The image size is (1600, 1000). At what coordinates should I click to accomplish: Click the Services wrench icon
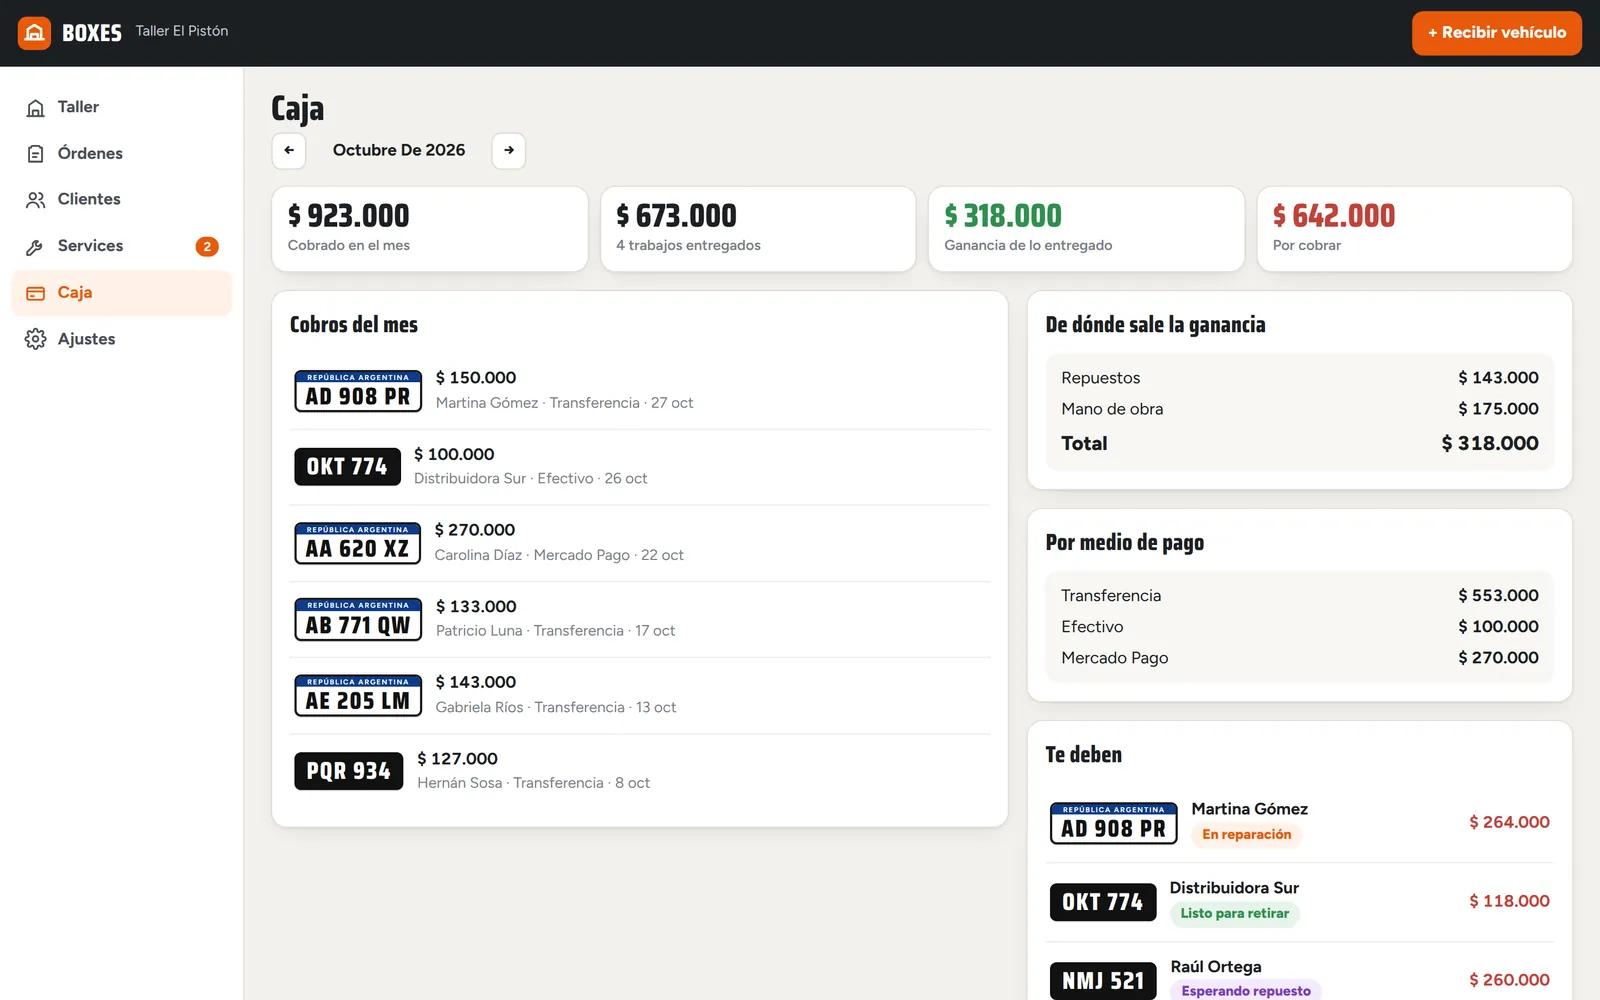coord(36,246)
